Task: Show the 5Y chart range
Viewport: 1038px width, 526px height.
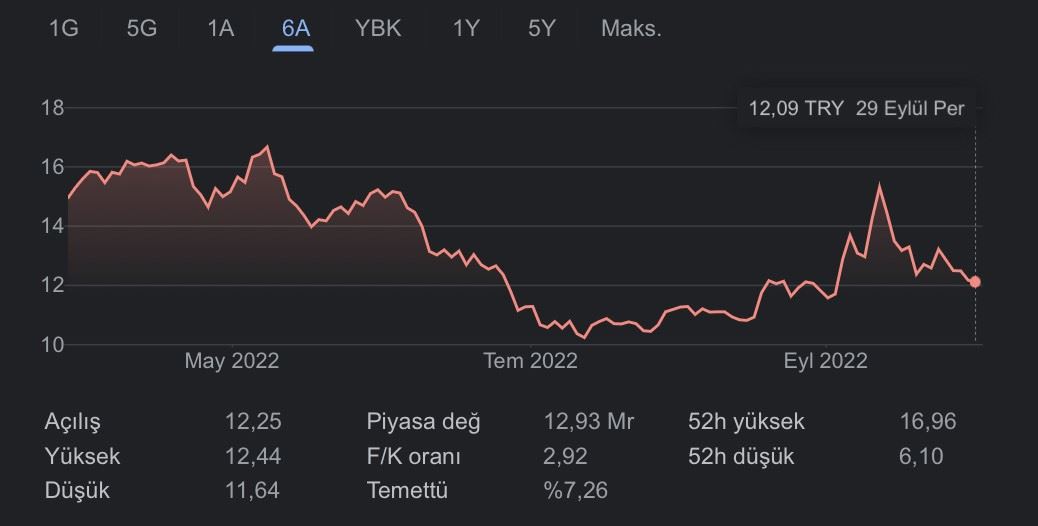Action: coord(542,28)
